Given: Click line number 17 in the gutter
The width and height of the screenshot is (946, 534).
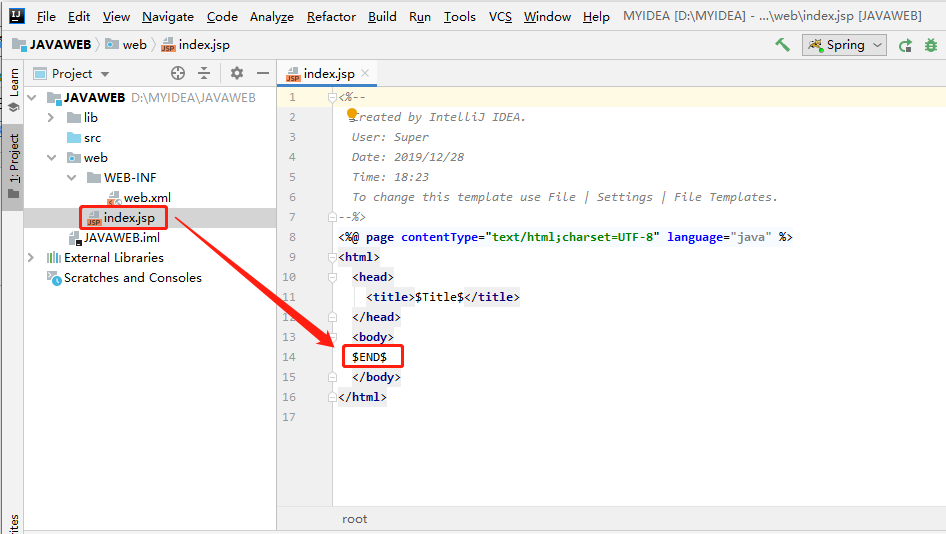Looking at the screenshot, I should (289, 417).
